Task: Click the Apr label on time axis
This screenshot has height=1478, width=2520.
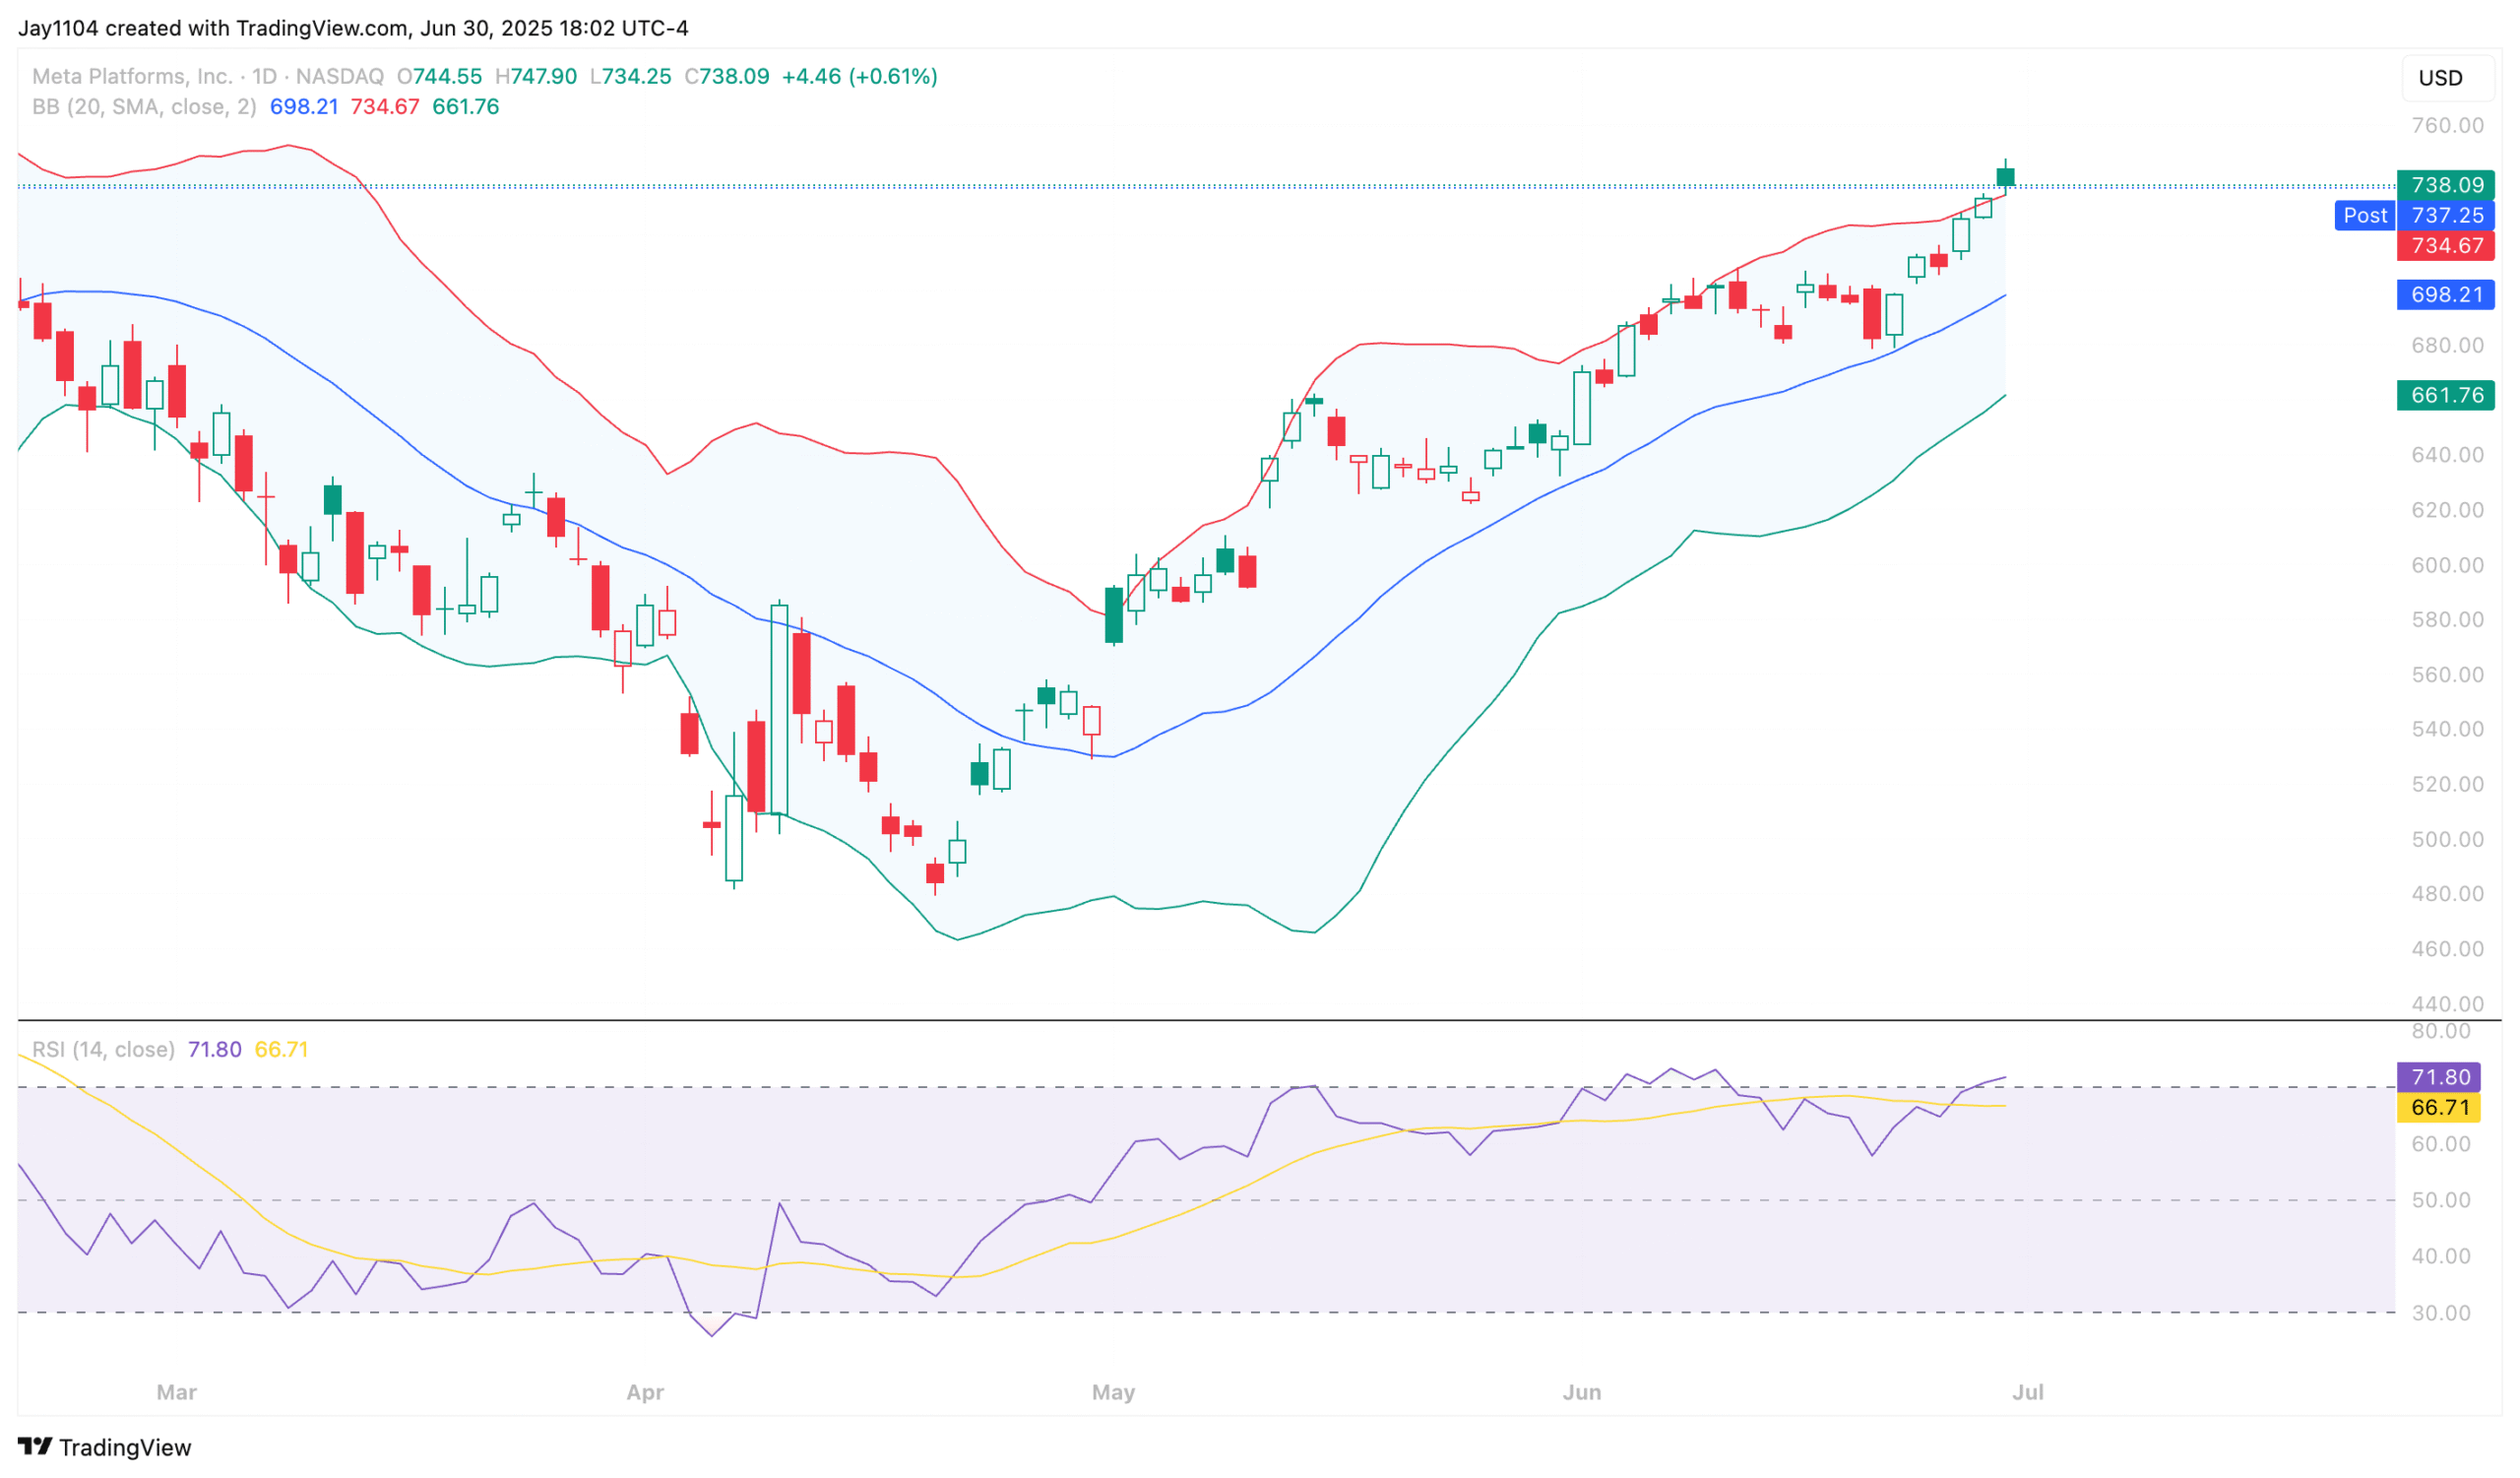Action: point(645,1392)
